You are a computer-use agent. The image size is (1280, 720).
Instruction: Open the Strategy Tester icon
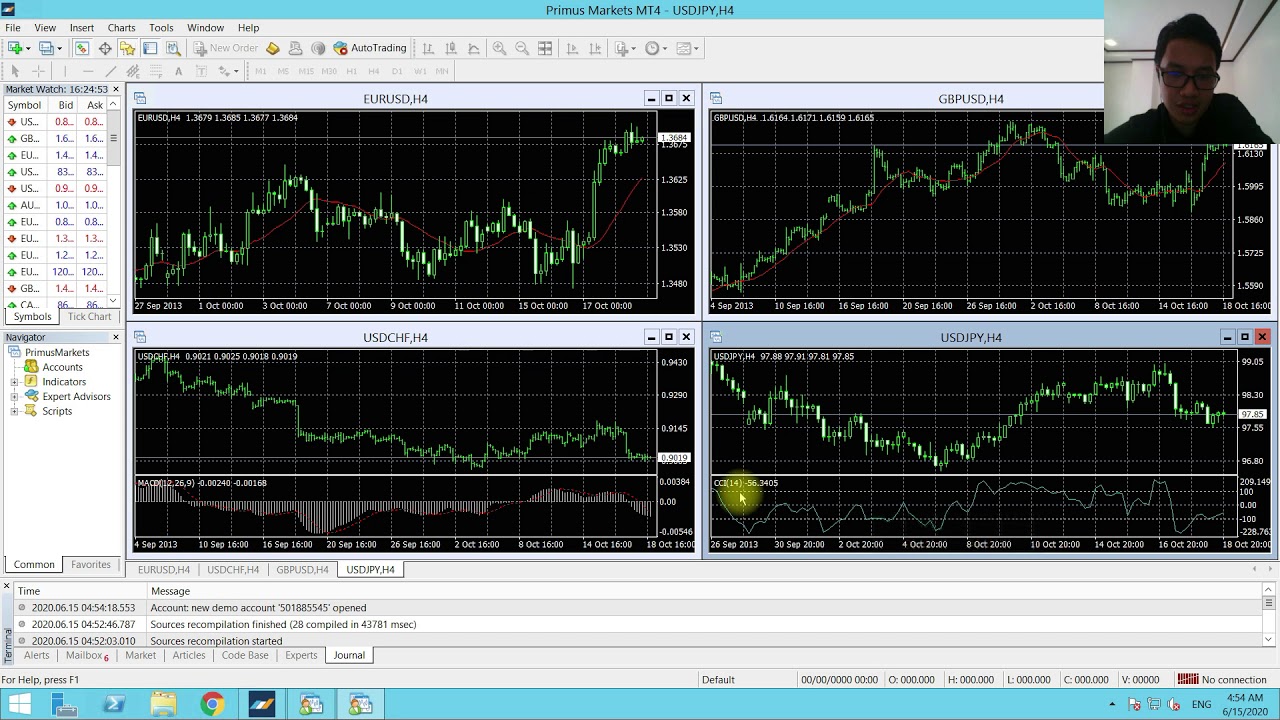pyautogui.click(x=173, y=48)
